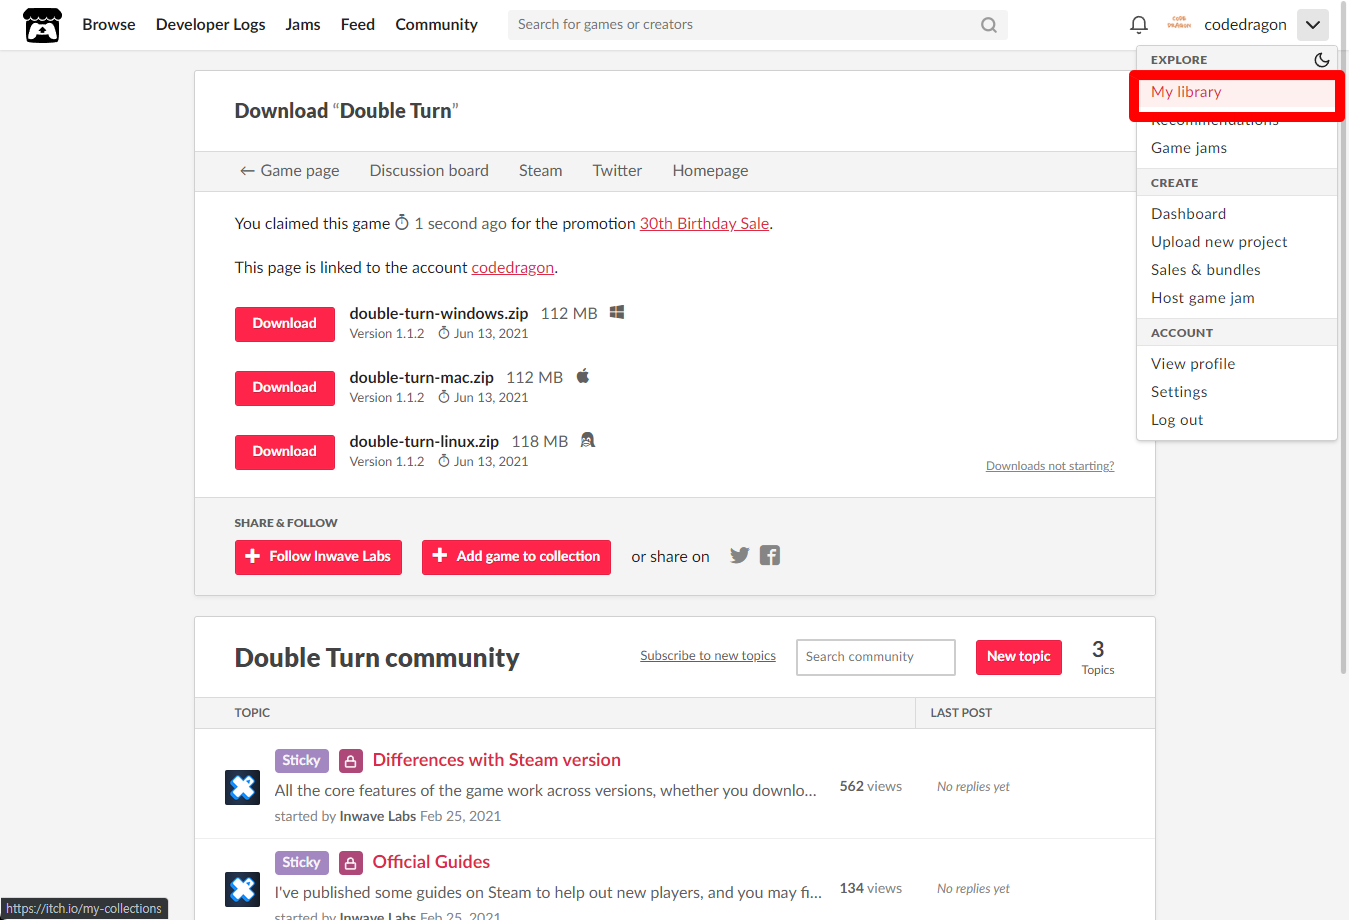Open the codedragon account link

513,268
